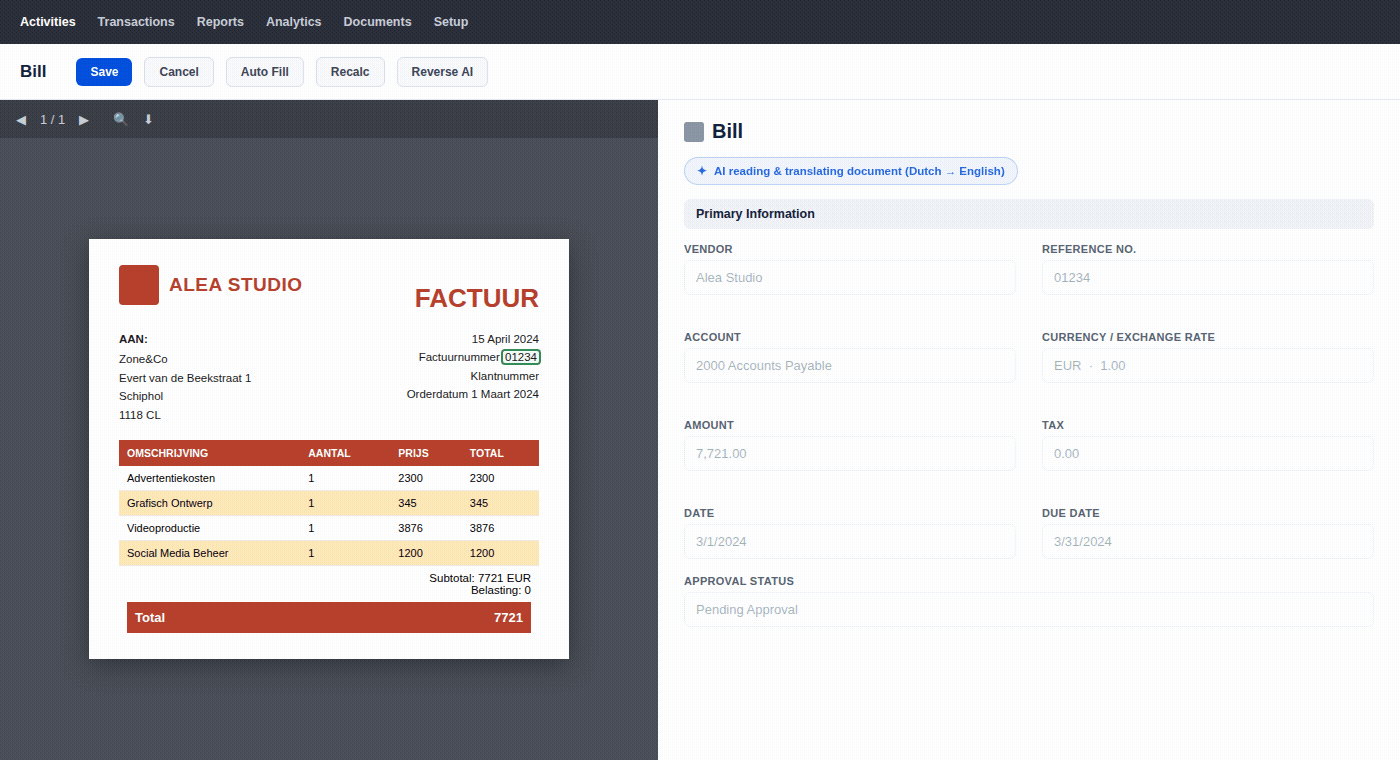Open the Documents menu

(x=377, y=22)
